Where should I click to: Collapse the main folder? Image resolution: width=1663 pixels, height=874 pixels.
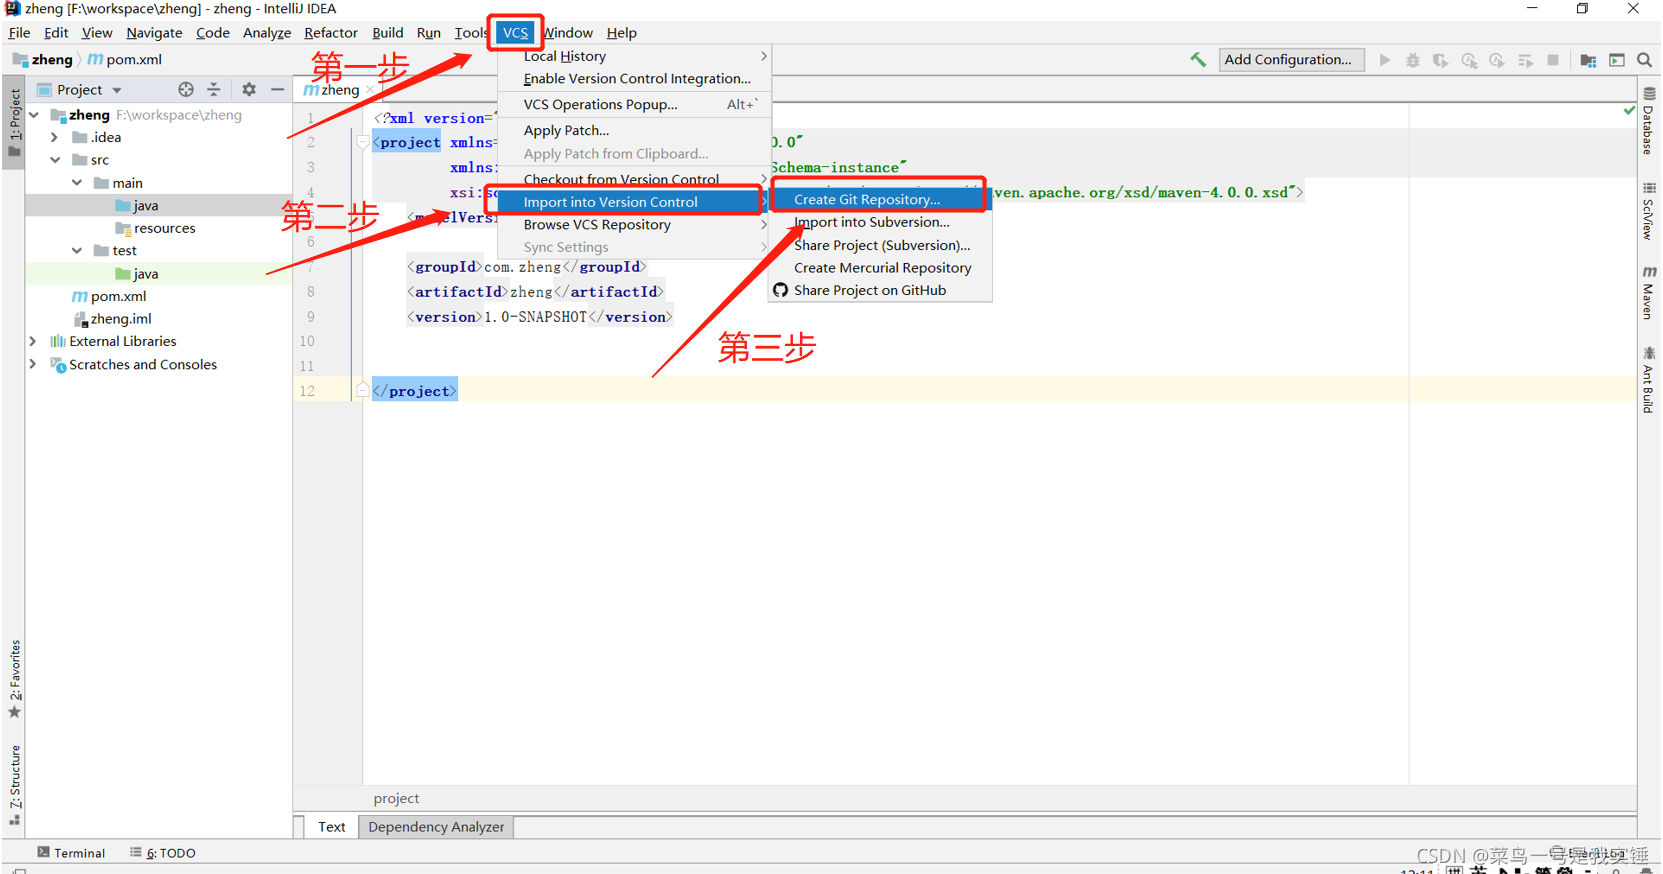point(77,183)
